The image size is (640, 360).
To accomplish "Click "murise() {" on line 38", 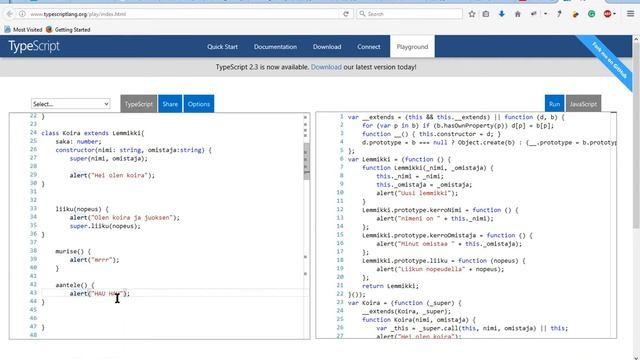I will coord(73,251).
